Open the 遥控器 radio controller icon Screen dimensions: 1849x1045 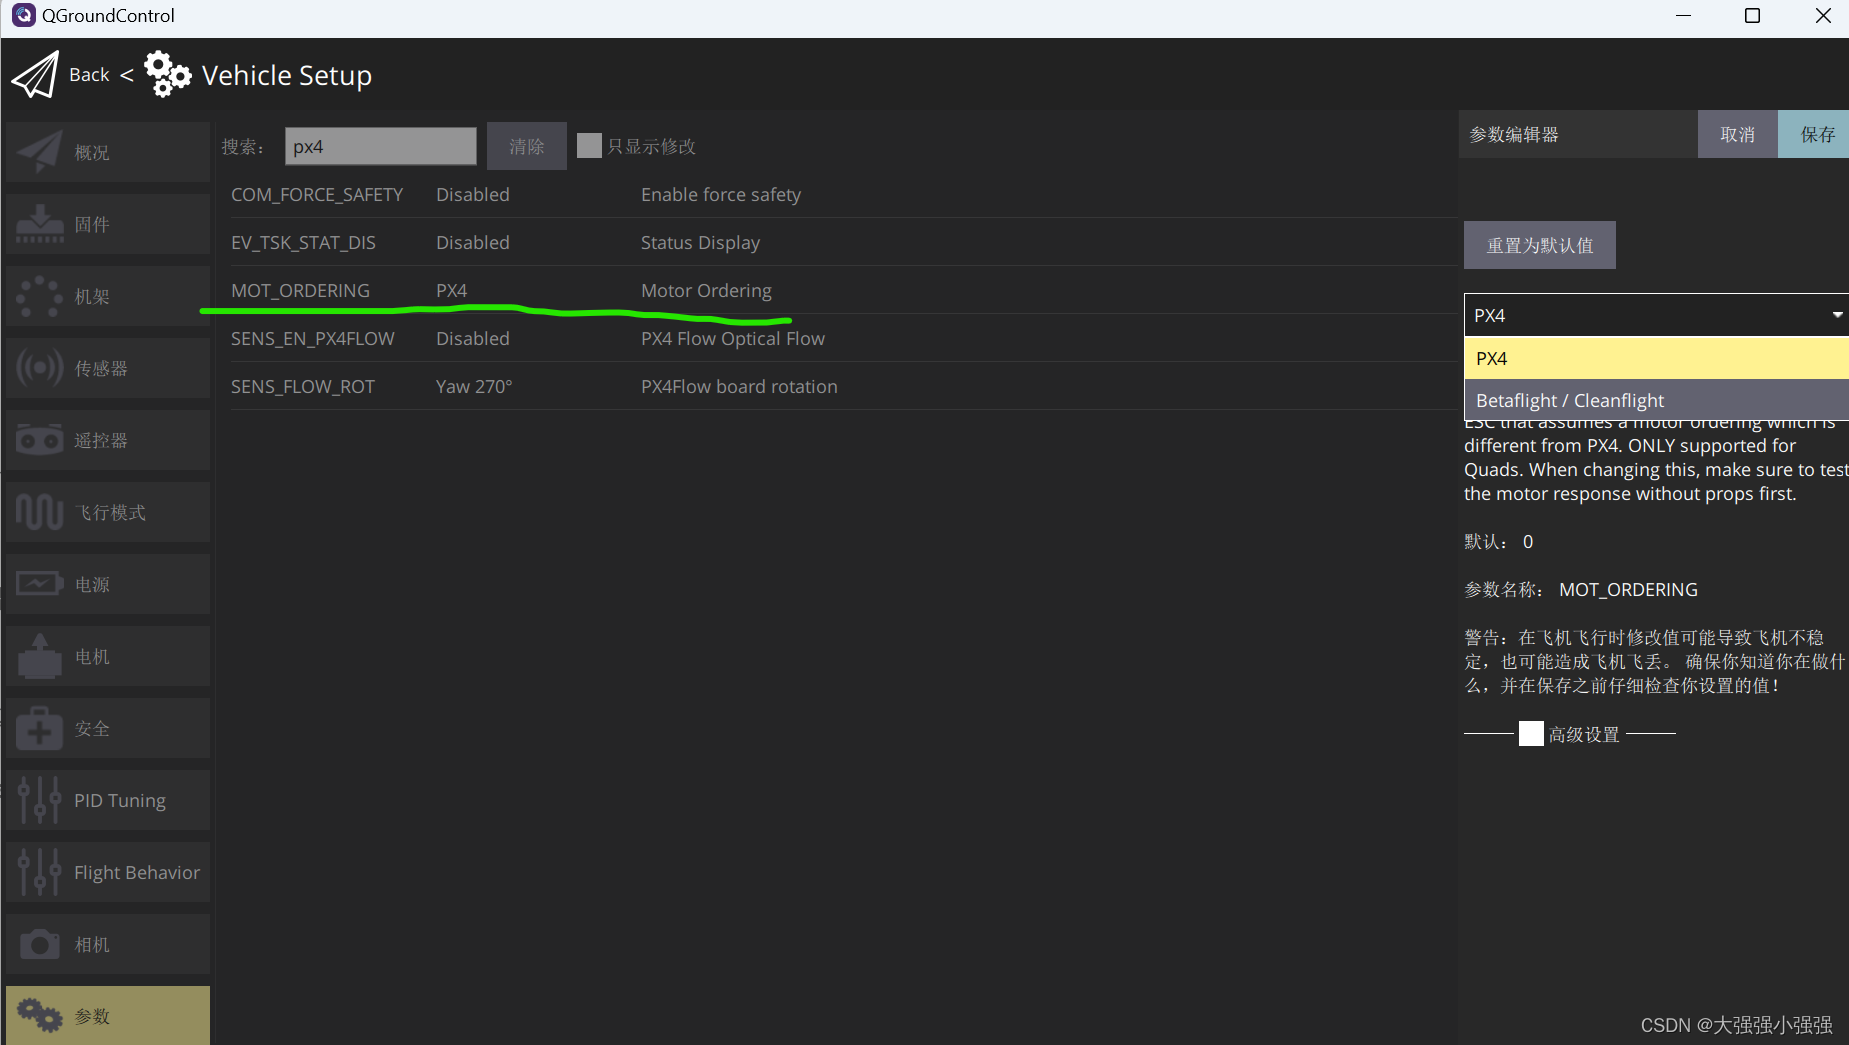(40, 440)
